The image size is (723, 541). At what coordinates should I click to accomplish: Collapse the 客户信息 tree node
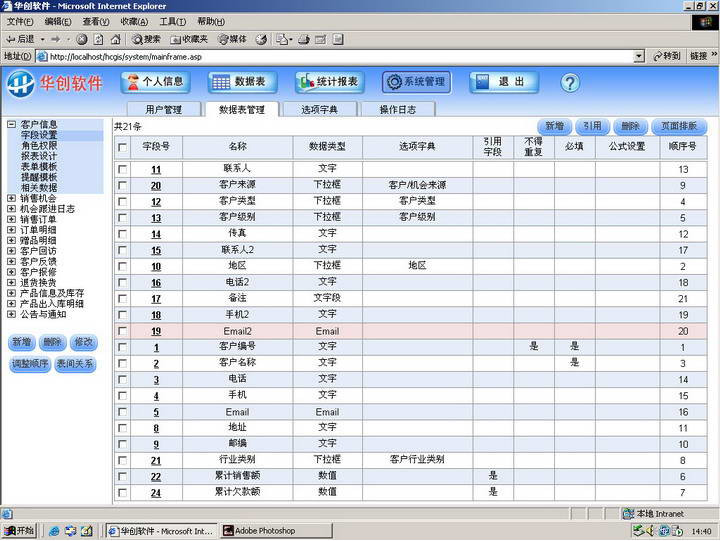[x=11, y=125]
